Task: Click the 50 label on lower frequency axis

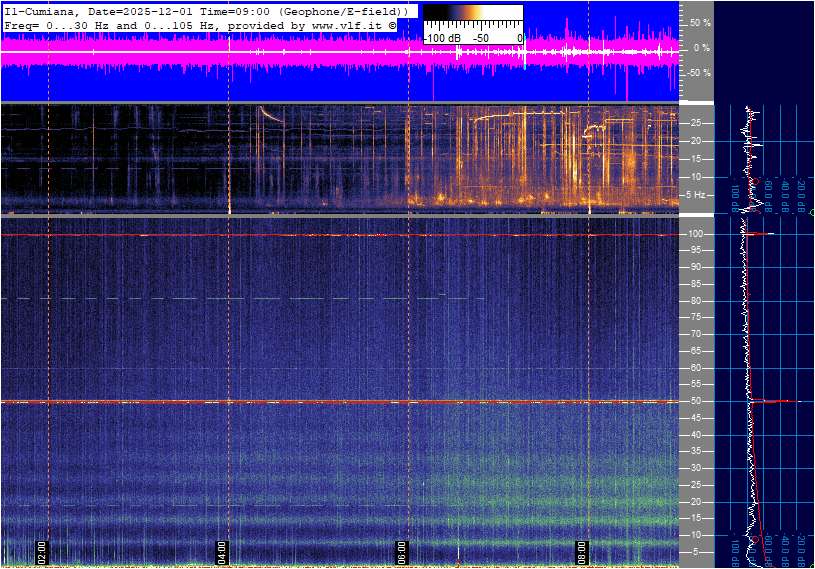Action: tap(695, 401)
